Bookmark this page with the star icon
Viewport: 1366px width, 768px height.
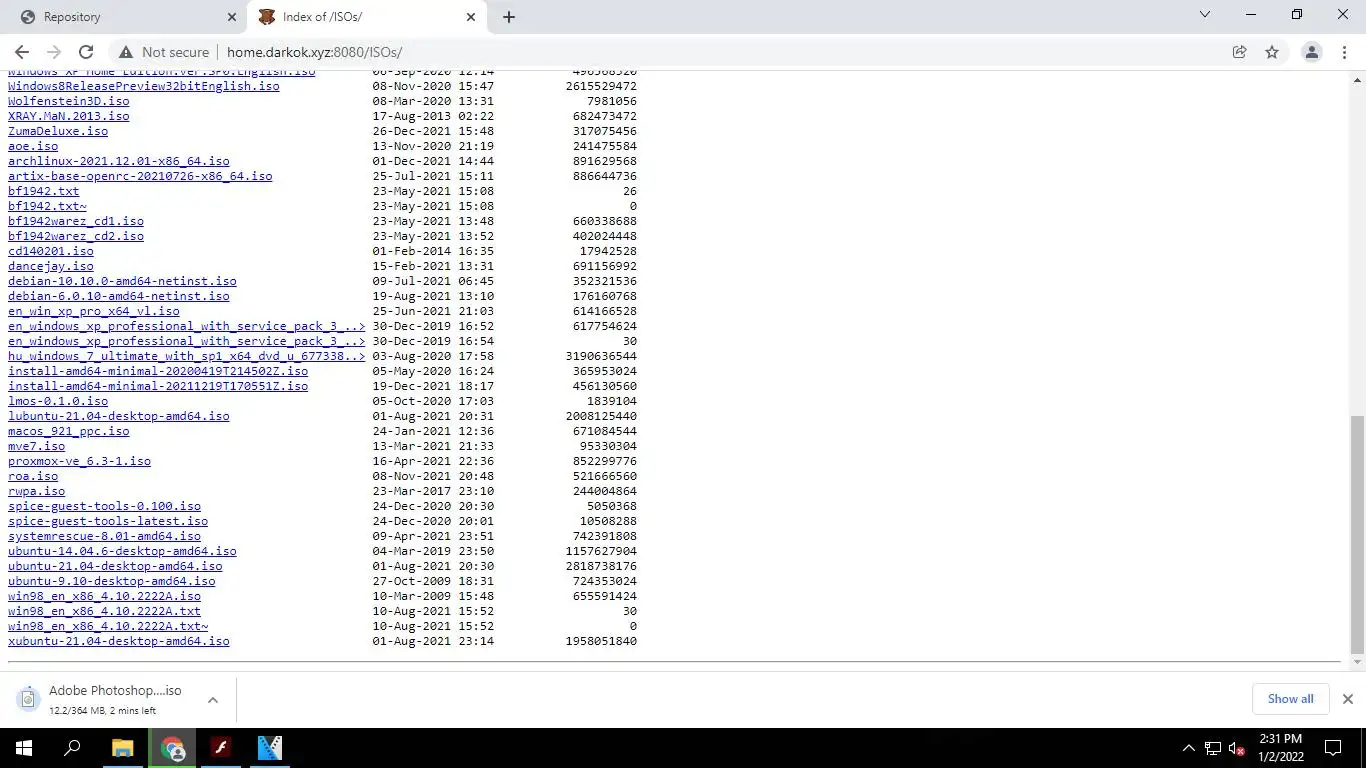click(x=1272, y=52)
